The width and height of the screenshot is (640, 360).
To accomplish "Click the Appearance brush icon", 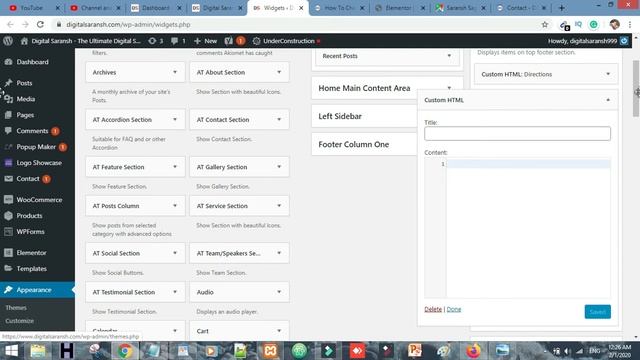I will [x=8, y=290].
